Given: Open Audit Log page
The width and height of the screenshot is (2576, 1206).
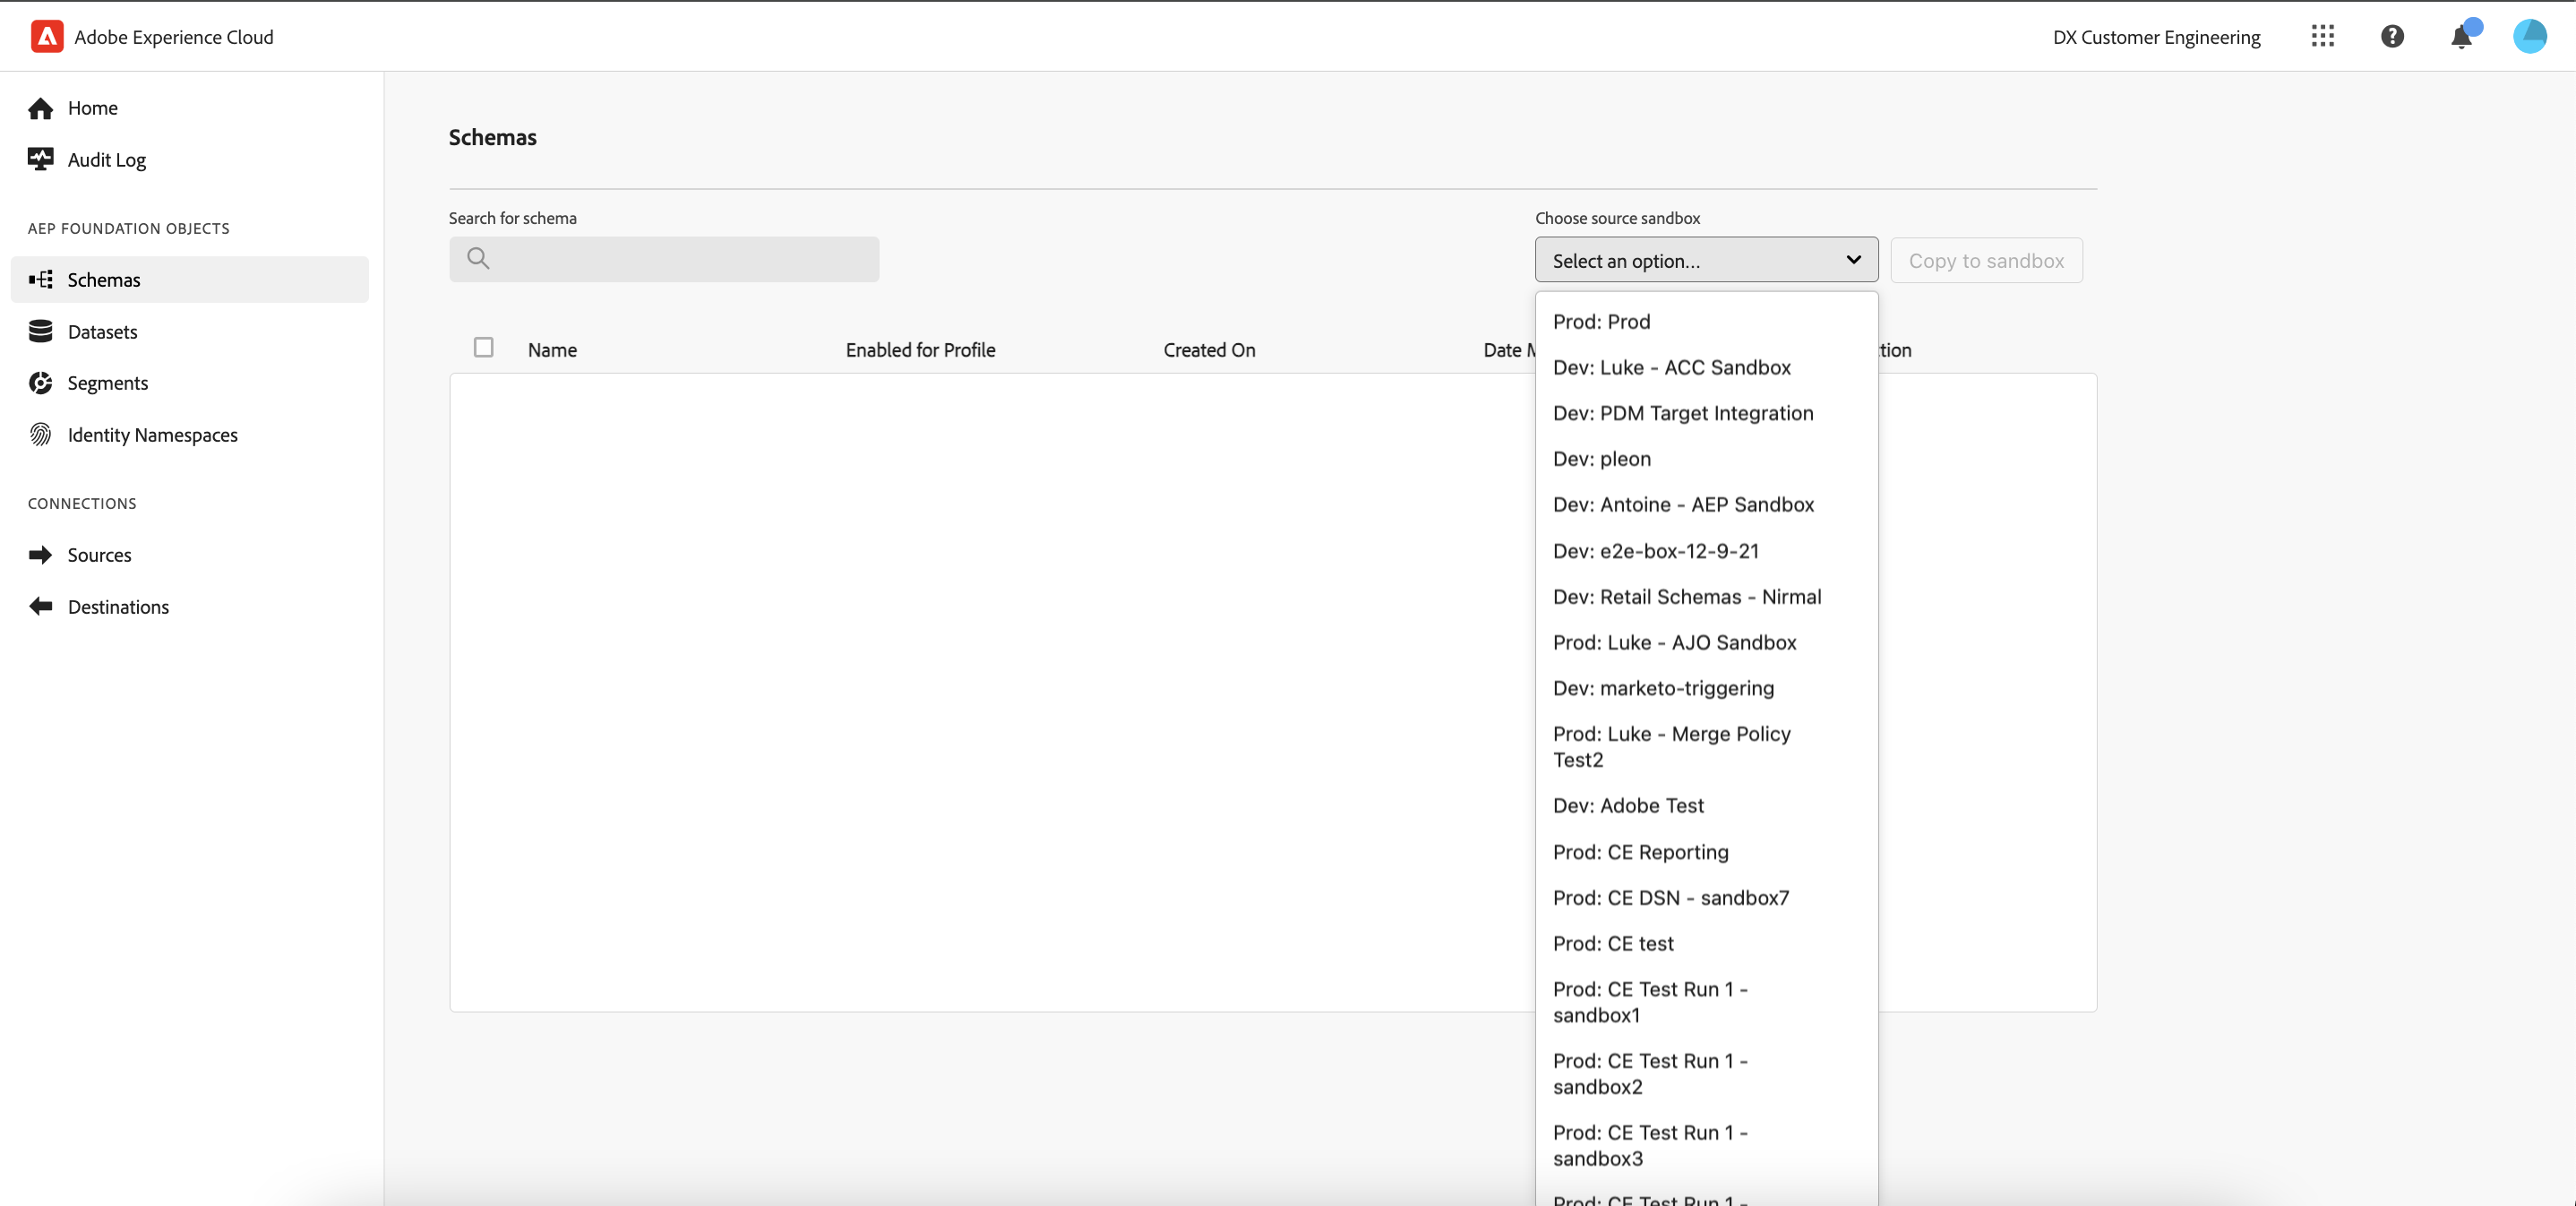Looking at the screenshot, I should 190,160.
